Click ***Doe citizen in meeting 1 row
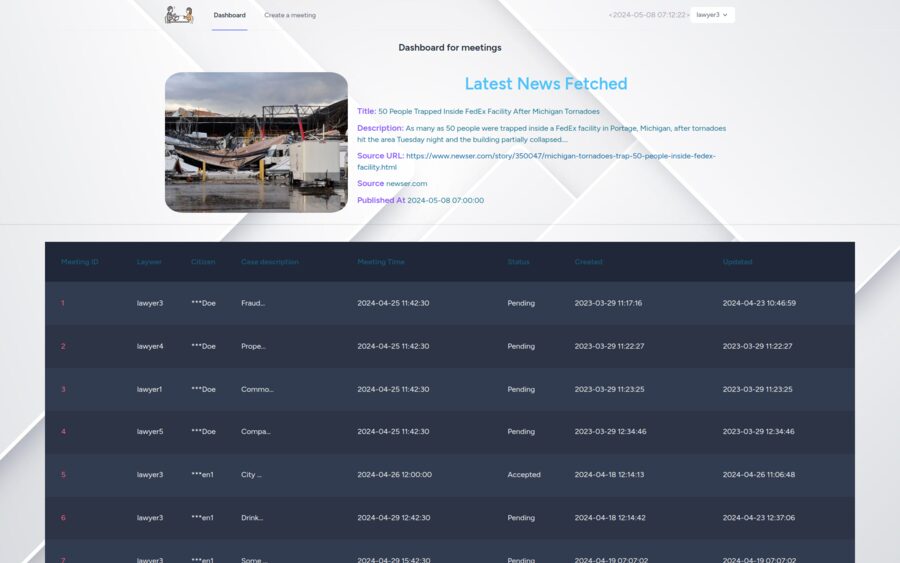This screenshot has height=563, width=900. (203, 303)
